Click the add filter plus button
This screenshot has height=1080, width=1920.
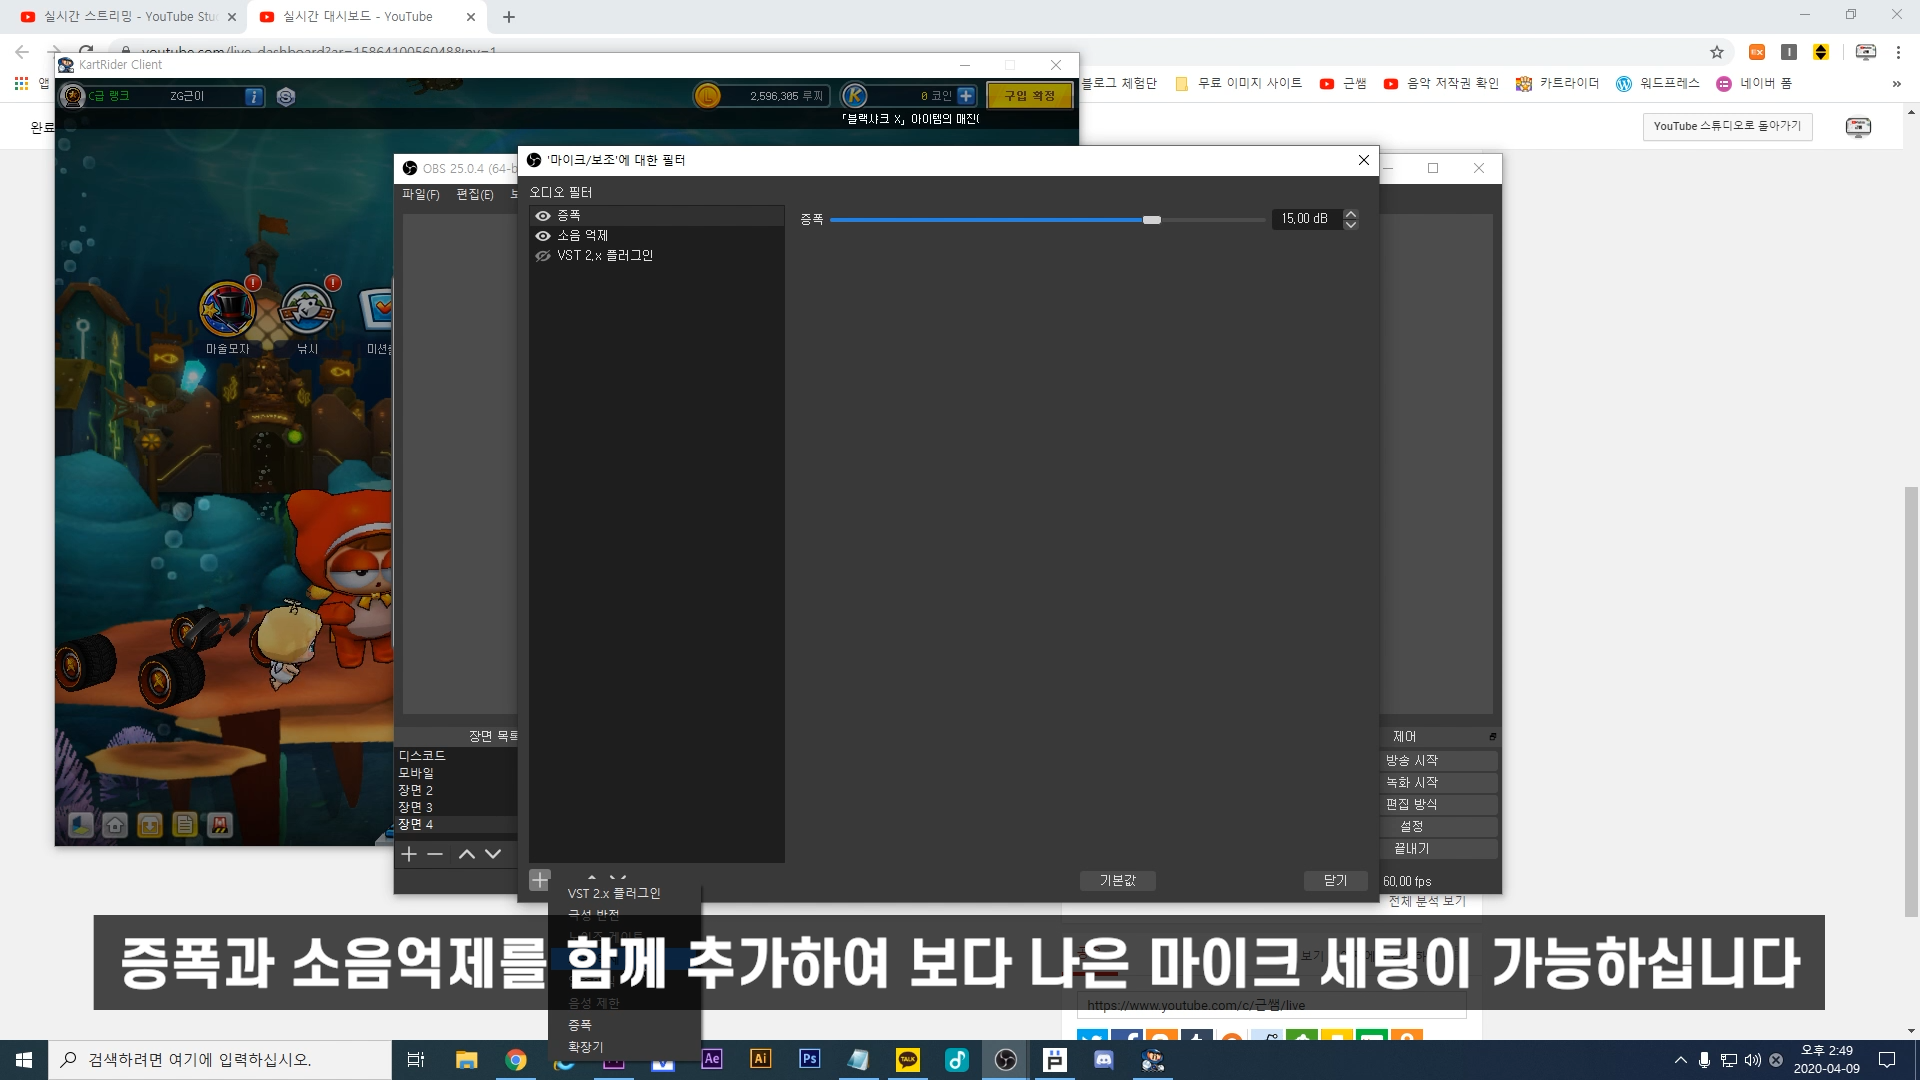click(539, 880)
